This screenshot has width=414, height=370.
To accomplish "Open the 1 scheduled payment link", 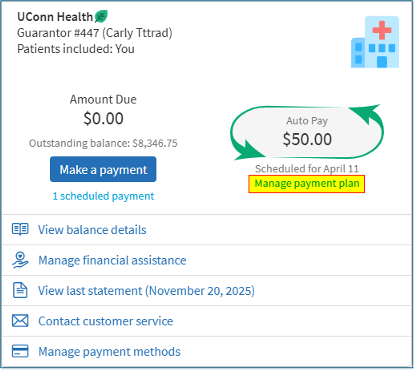I will pyautogui.click(x=103, y=196).
